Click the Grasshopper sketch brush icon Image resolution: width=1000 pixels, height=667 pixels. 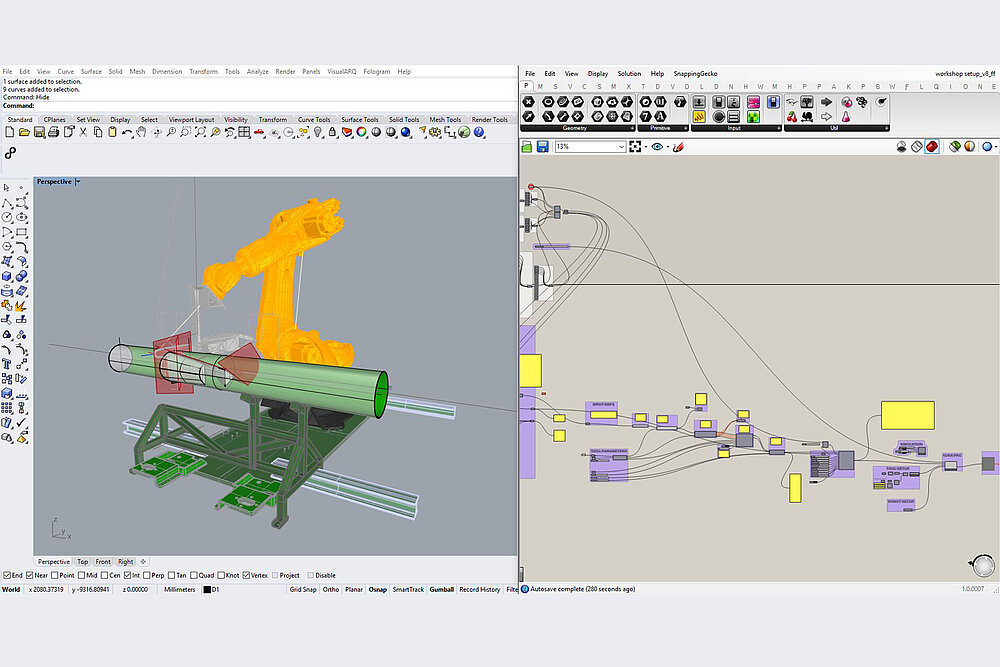pyautogui.click(x=678, y=147)
